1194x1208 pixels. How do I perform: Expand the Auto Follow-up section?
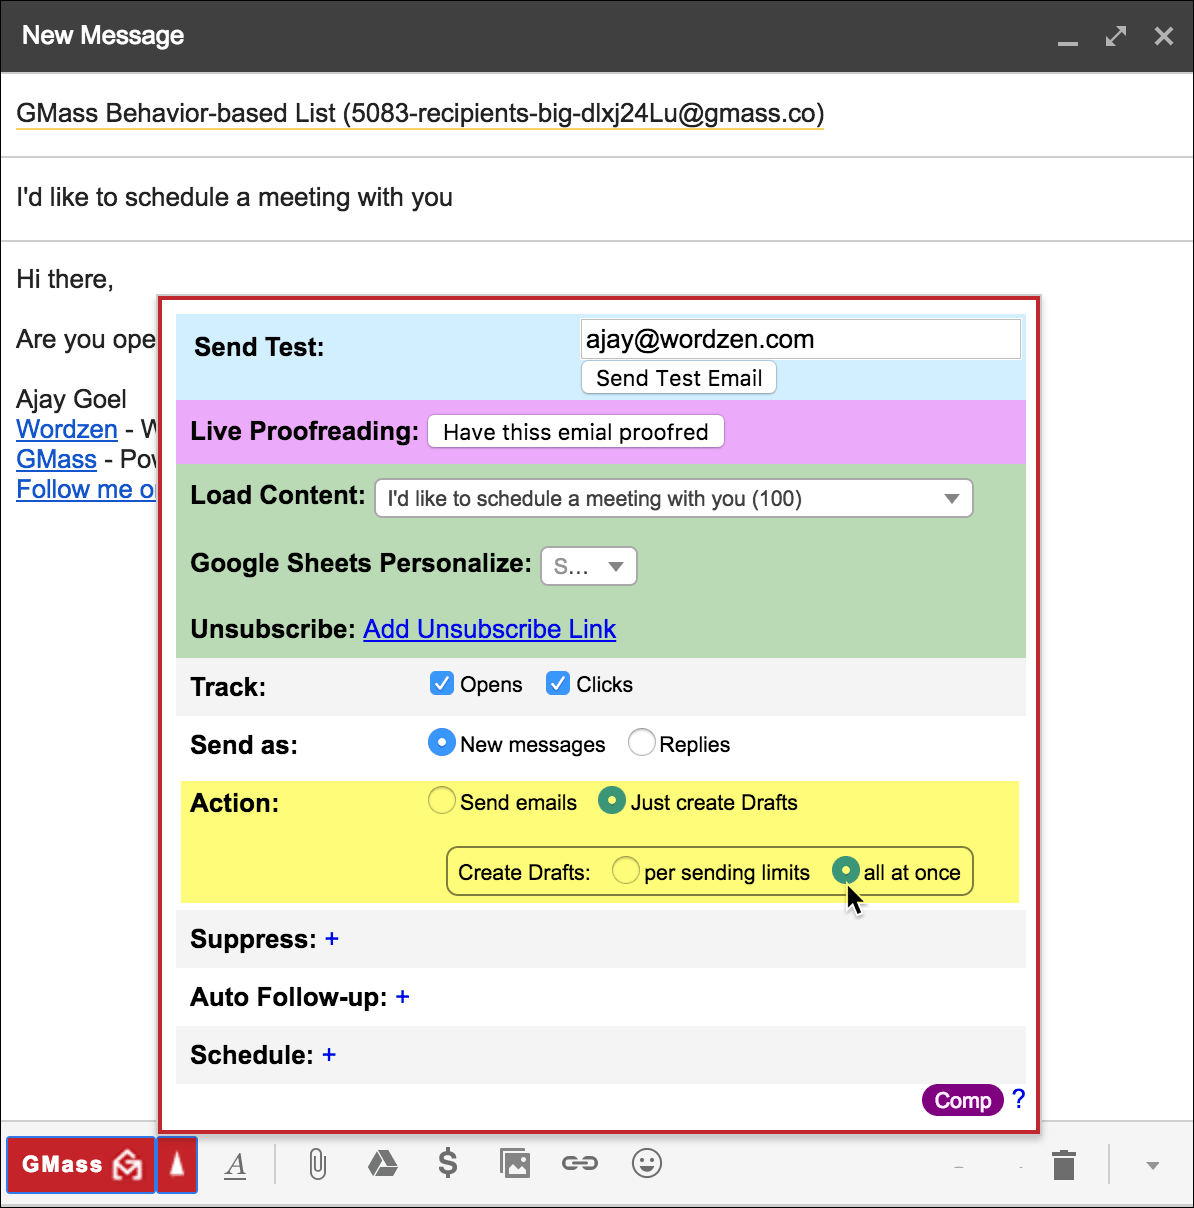tap(403, 997)
